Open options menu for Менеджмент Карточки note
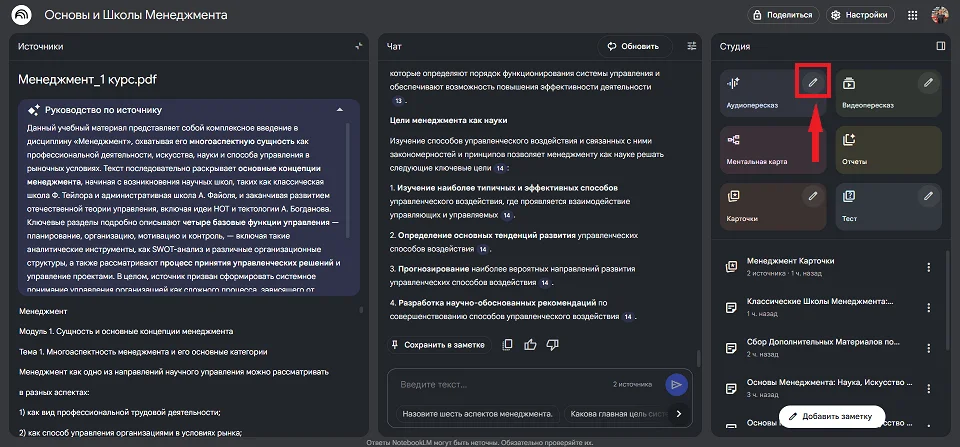This screenshot has width=960, height=447. pos(928,267)
